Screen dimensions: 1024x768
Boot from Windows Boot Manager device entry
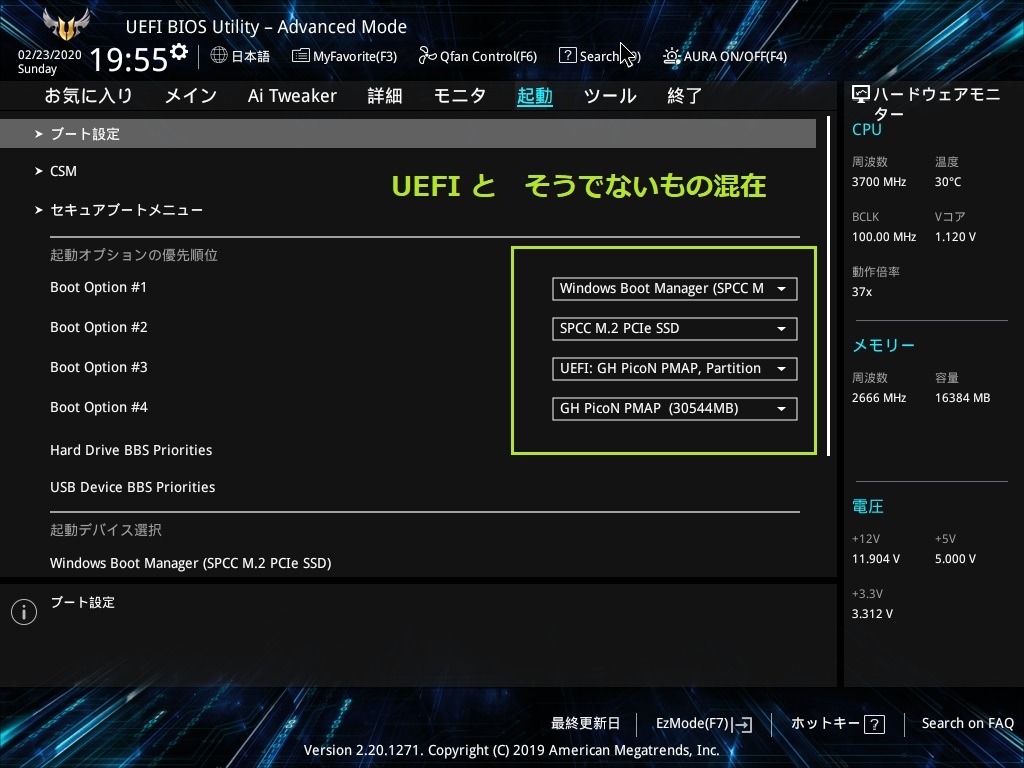pos(191,563)
